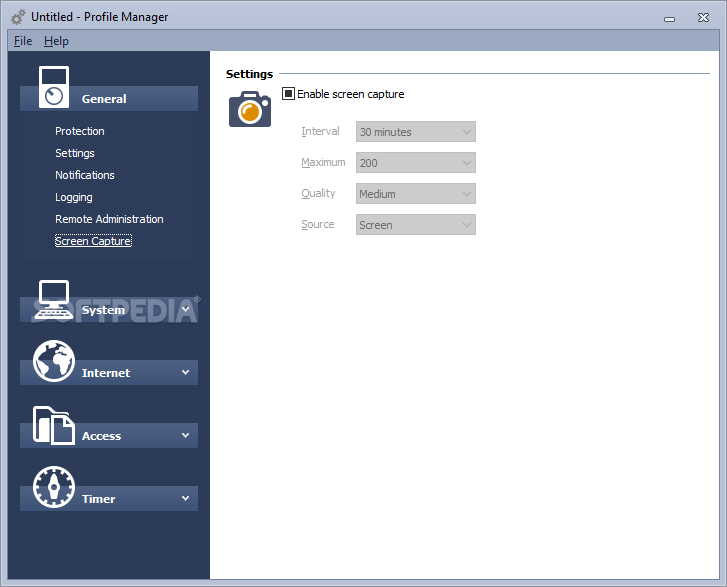Screen dimensions: 727x587
Task: Click the Maximum label
Action: pyautogui.click(x=323, y=162)
